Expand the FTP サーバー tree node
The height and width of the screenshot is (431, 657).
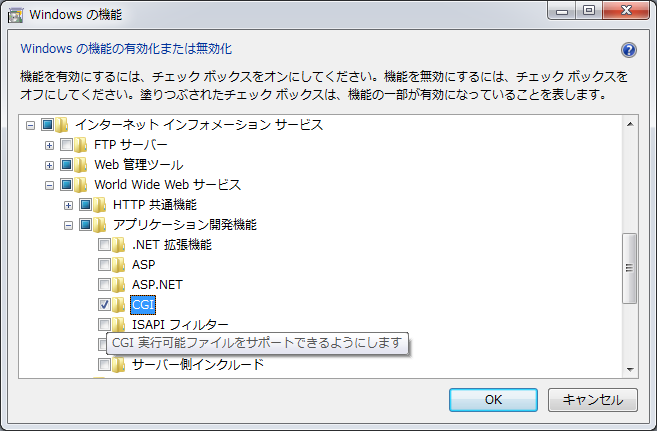[x=49, y=145]
